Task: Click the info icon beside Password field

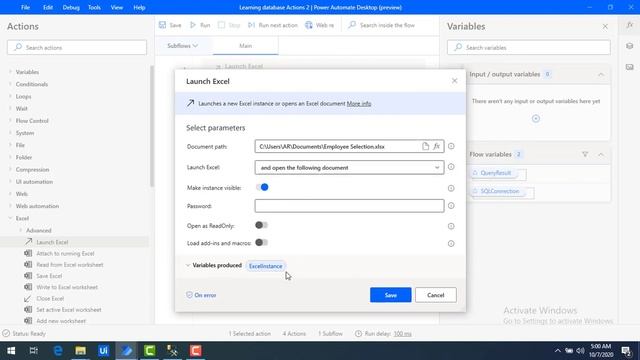Action: click(451, 206)
